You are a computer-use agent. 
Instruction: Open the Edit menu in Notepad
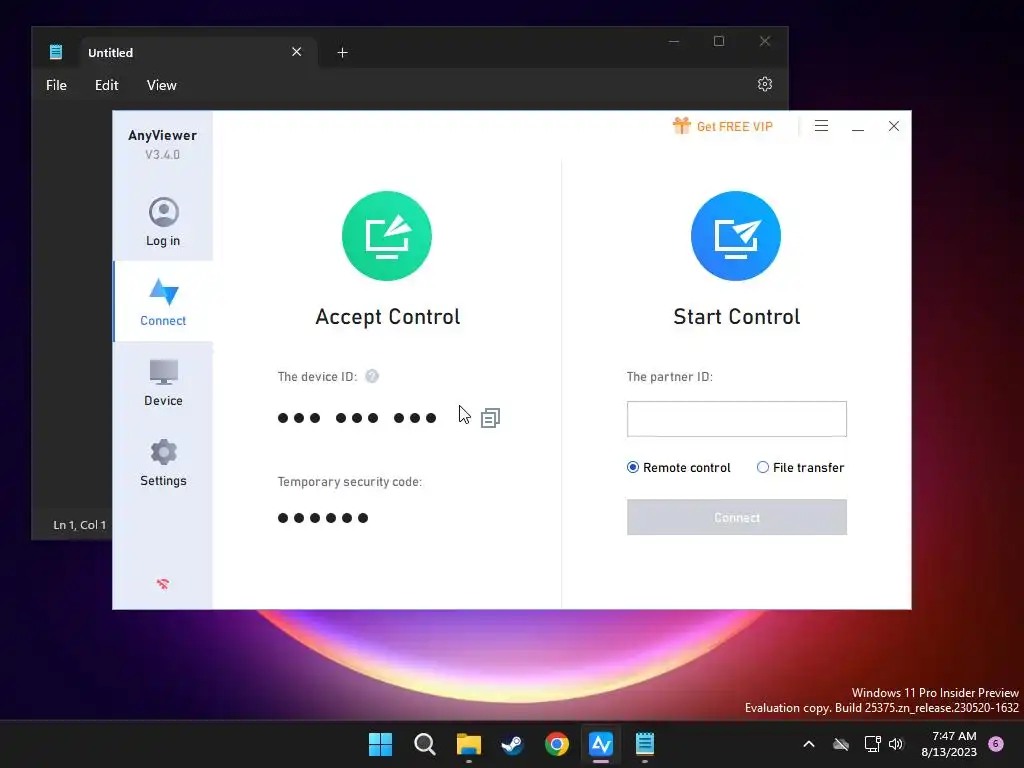coord(106,86)
